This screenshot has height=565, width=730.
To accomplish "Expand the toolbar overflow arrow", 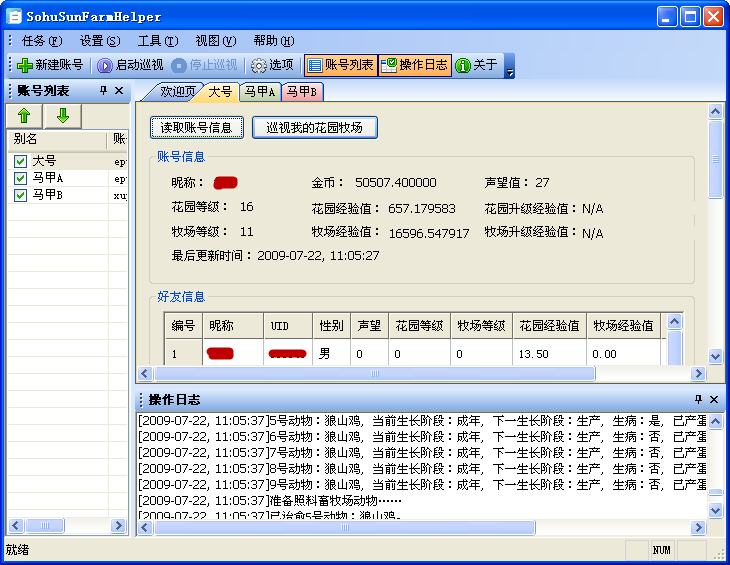I will point(510,66).
